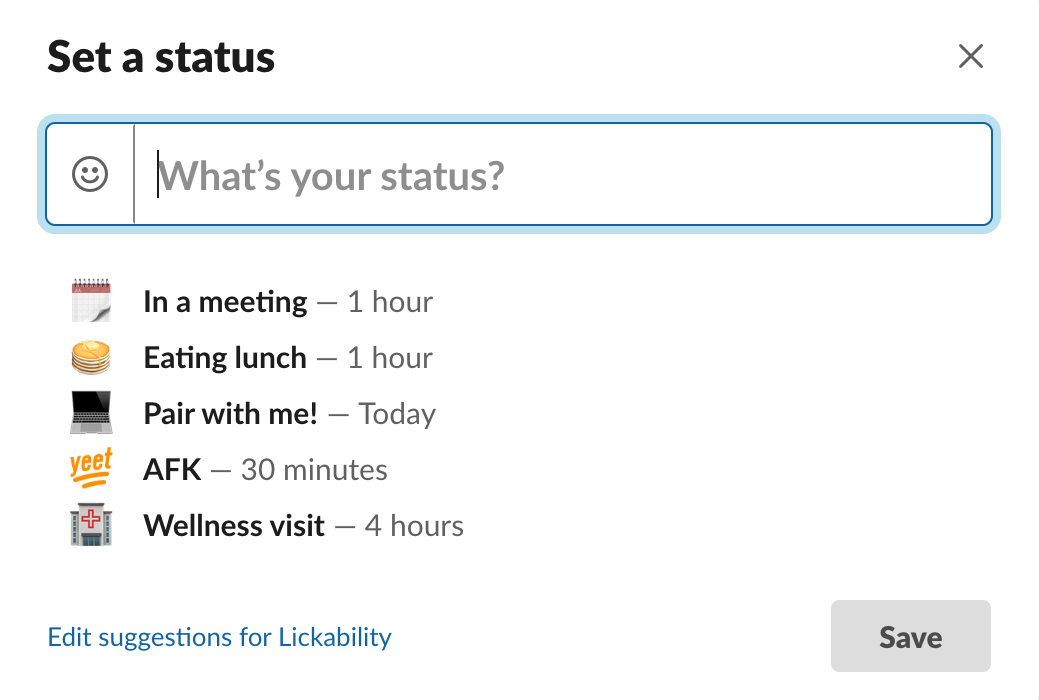Open Edit suggestions for Lickability link
Image resolution: width=1039 pixels, height=700 pixels.
point(220,637)
